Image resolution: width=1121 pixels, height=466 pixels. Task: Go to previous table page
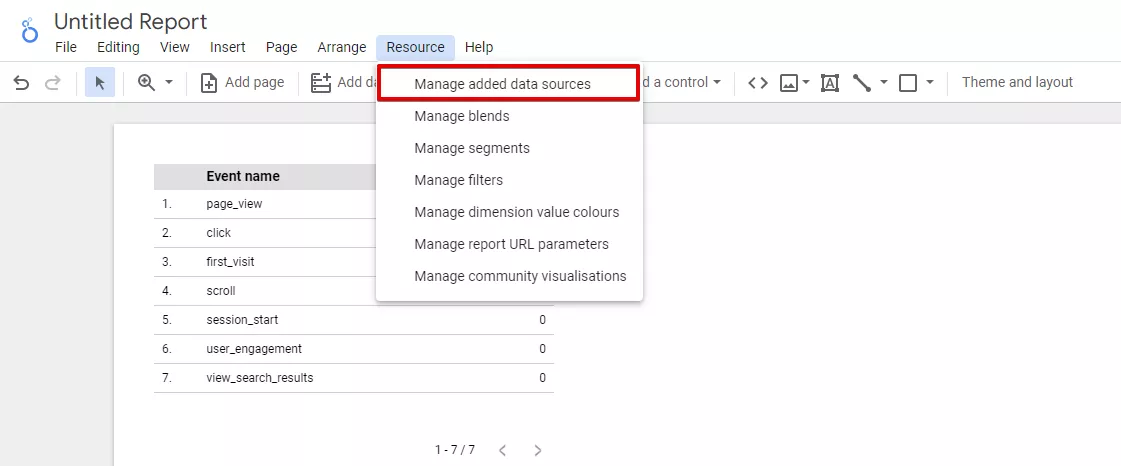(503, 450)
